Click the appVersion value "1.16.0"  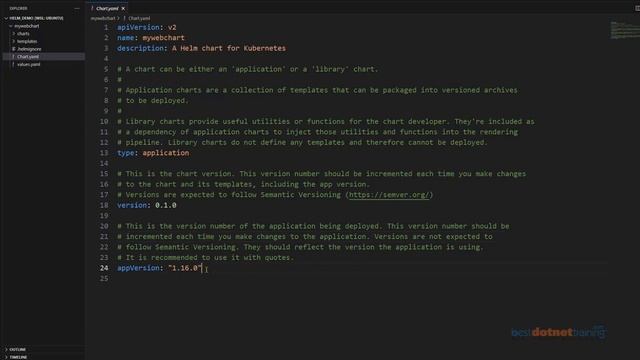coord(184,268)
